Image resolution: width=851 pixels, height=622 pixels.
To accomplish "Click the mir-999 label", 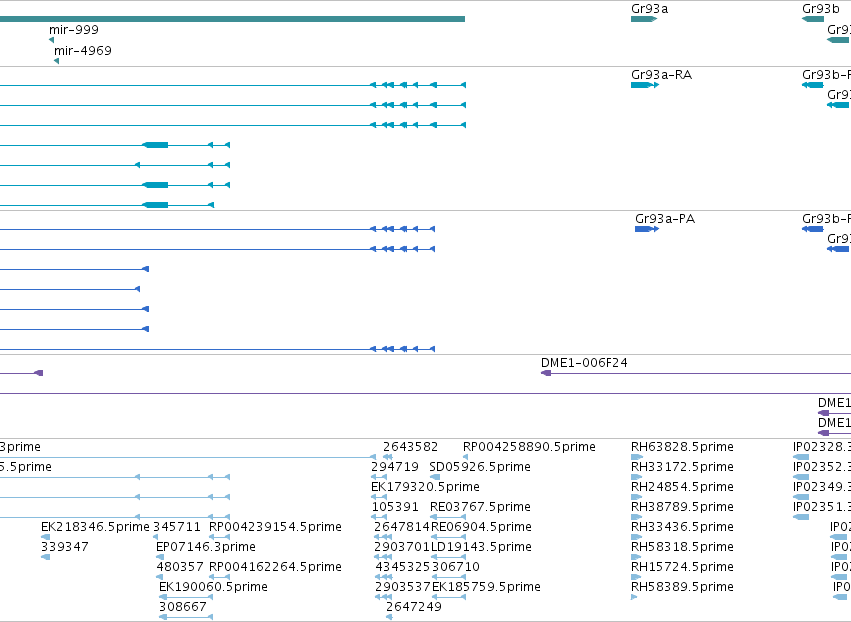I will coord(74,30).
